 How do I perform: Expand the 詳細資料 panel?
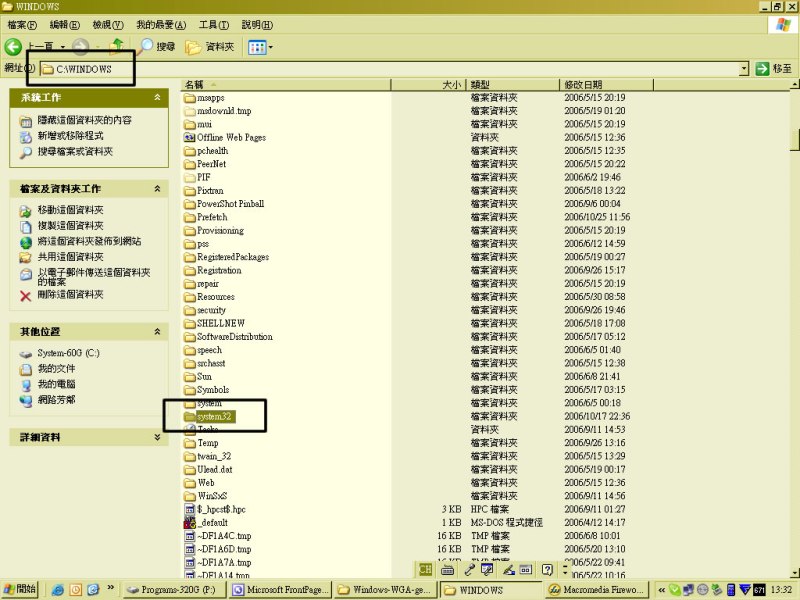click(x=157, y=437)
